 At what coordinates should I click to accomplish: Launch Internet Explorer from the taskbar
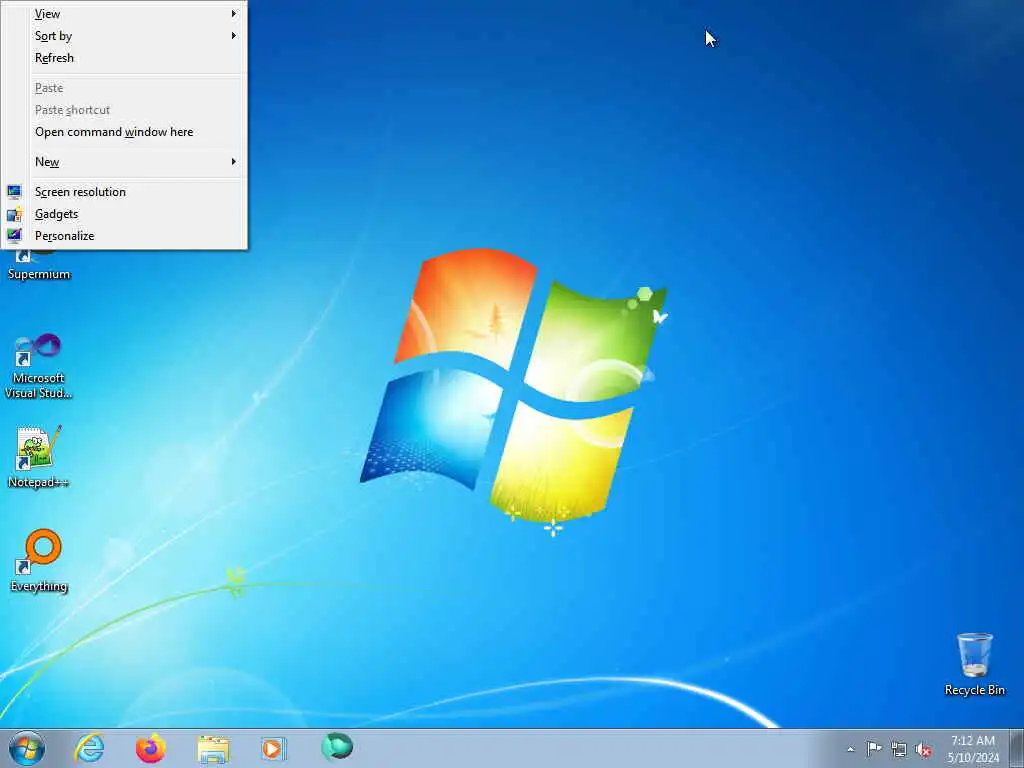tap(89, 748)
